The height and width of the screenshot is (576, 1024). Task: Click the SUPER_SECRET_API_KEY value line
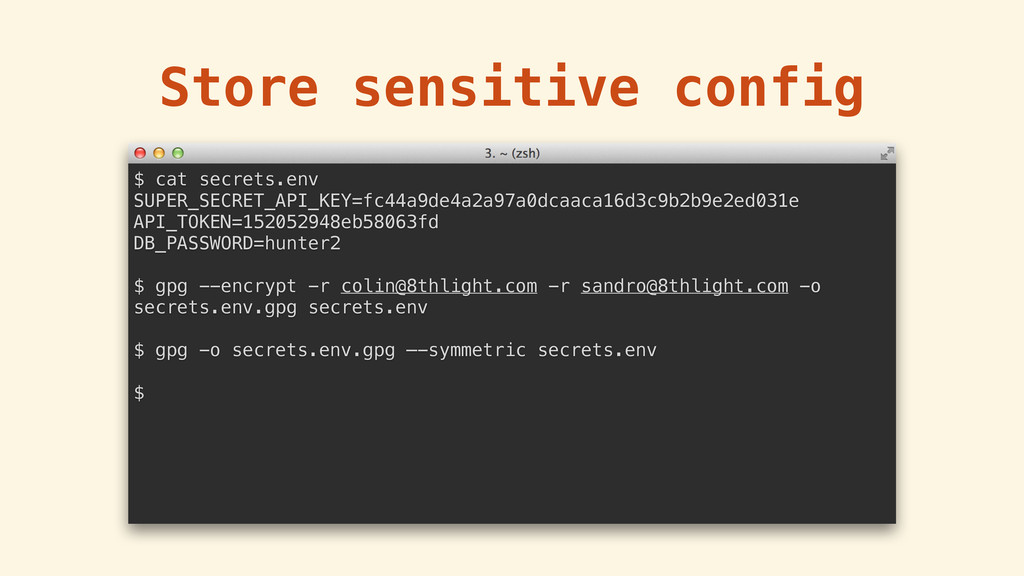(x=466, y=200)
